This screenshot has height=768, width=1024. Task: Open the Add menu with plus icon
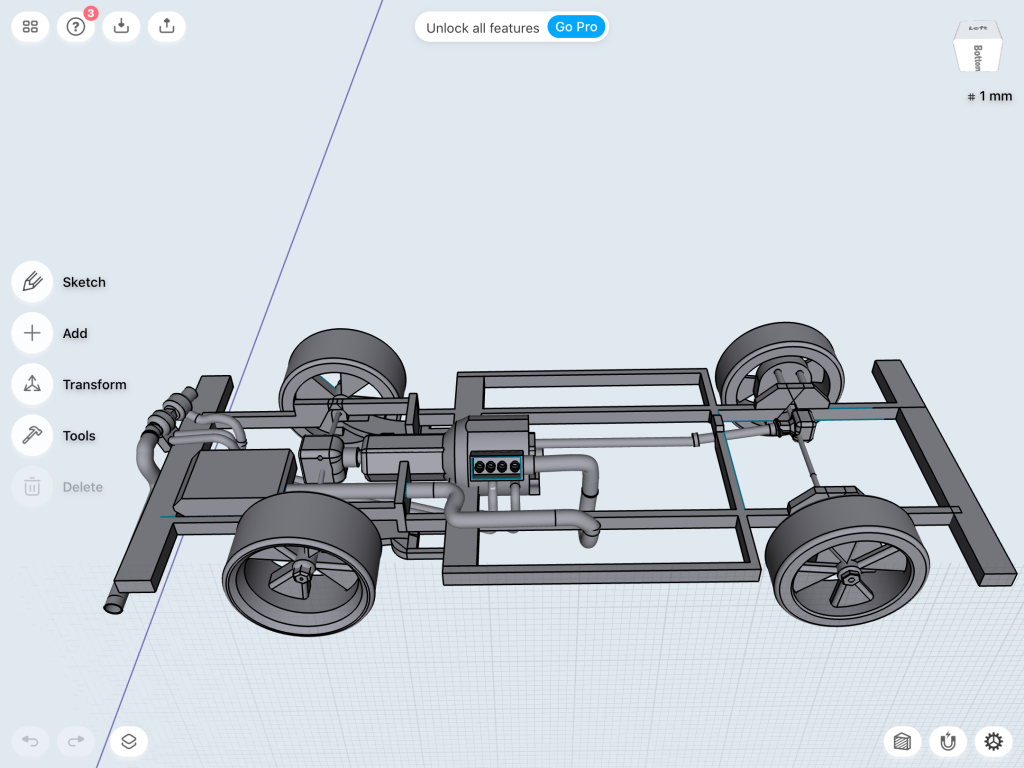point(32,333)
